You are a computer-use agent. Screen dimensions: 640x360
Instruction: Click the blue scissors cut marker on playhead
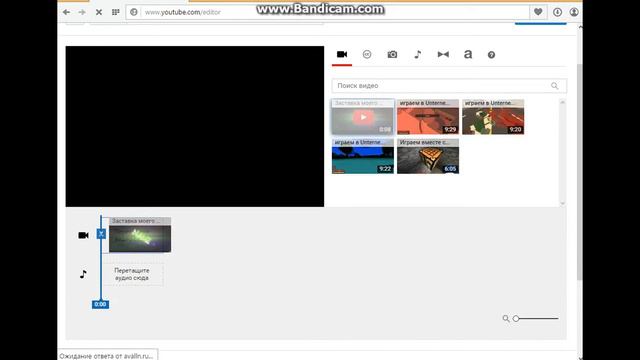[x=101, y=234]
